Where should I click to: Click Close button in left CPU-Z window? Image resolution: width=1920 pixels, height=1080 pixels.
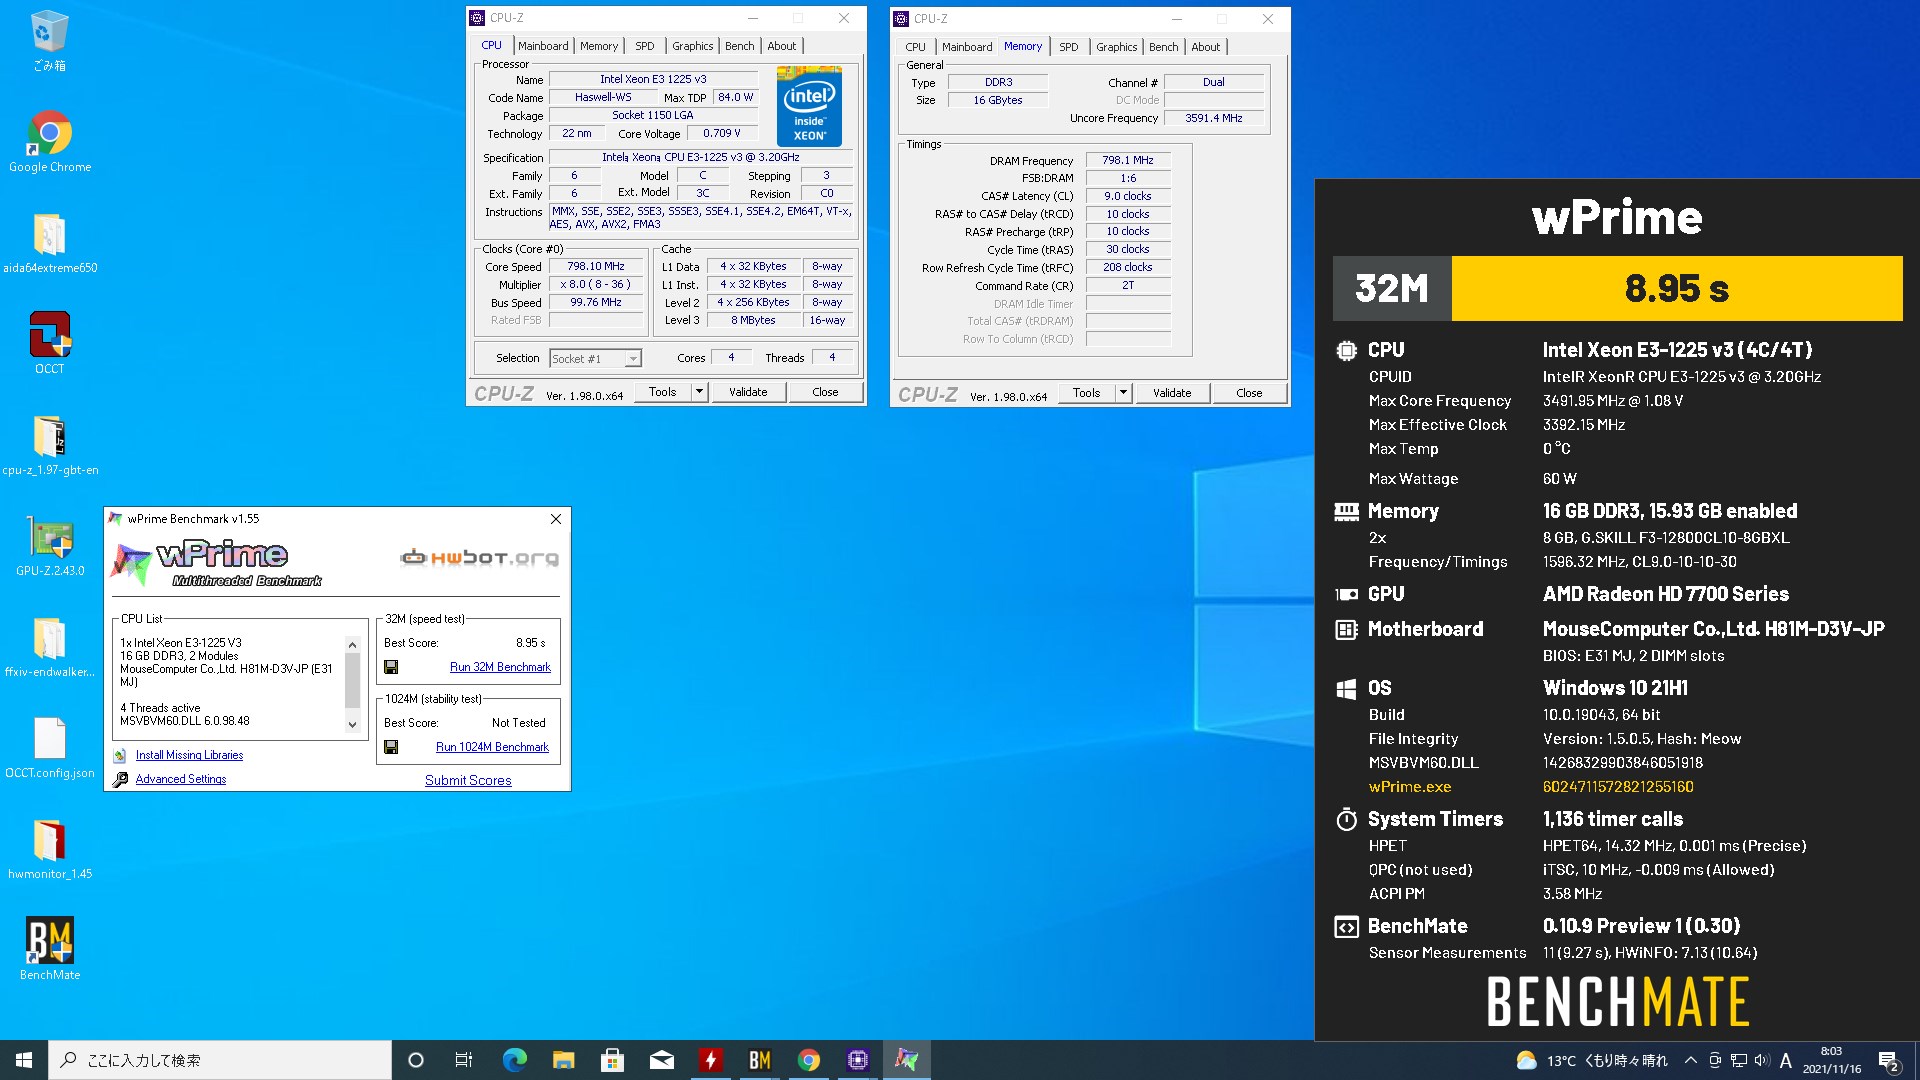click(825, 392)
